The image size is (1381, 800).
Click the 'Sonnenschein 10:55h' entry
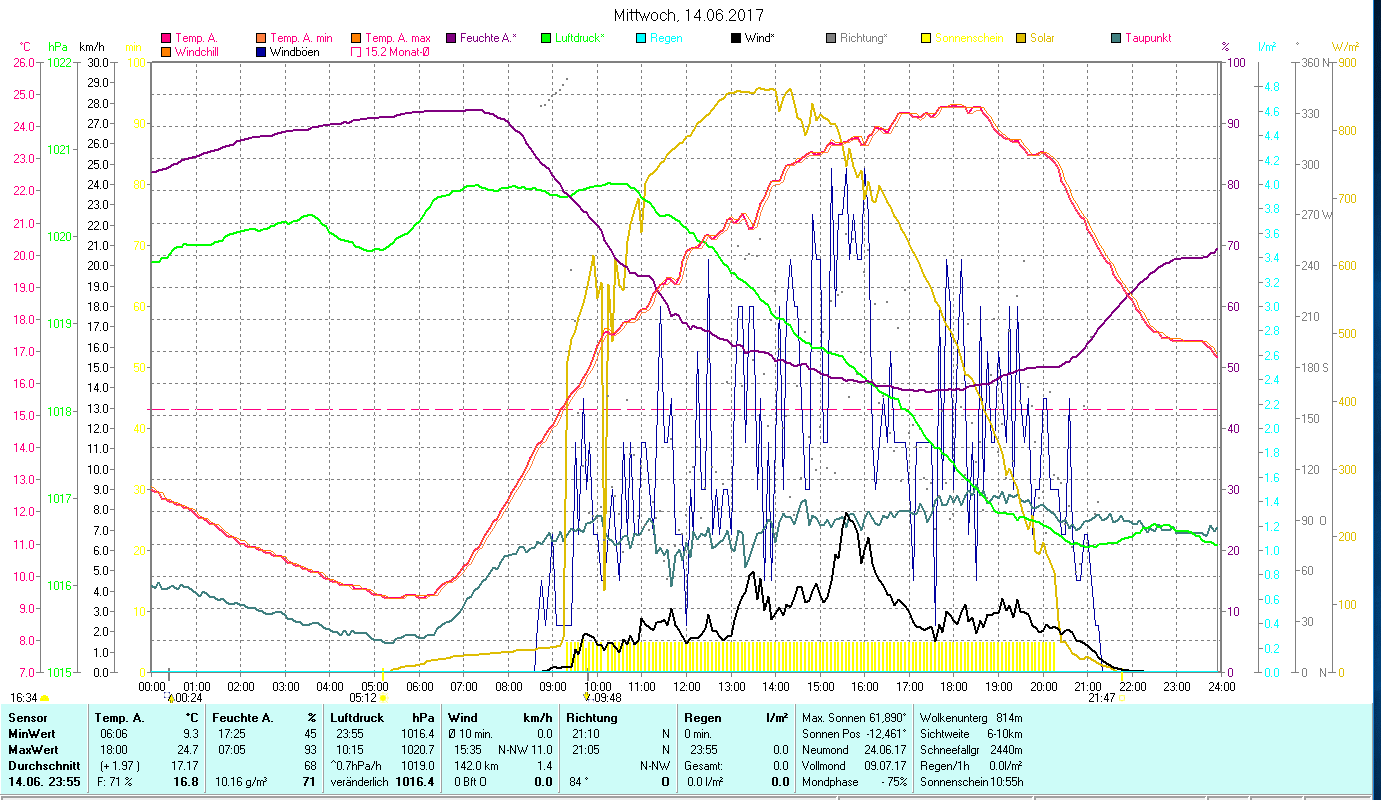(970, 782)
